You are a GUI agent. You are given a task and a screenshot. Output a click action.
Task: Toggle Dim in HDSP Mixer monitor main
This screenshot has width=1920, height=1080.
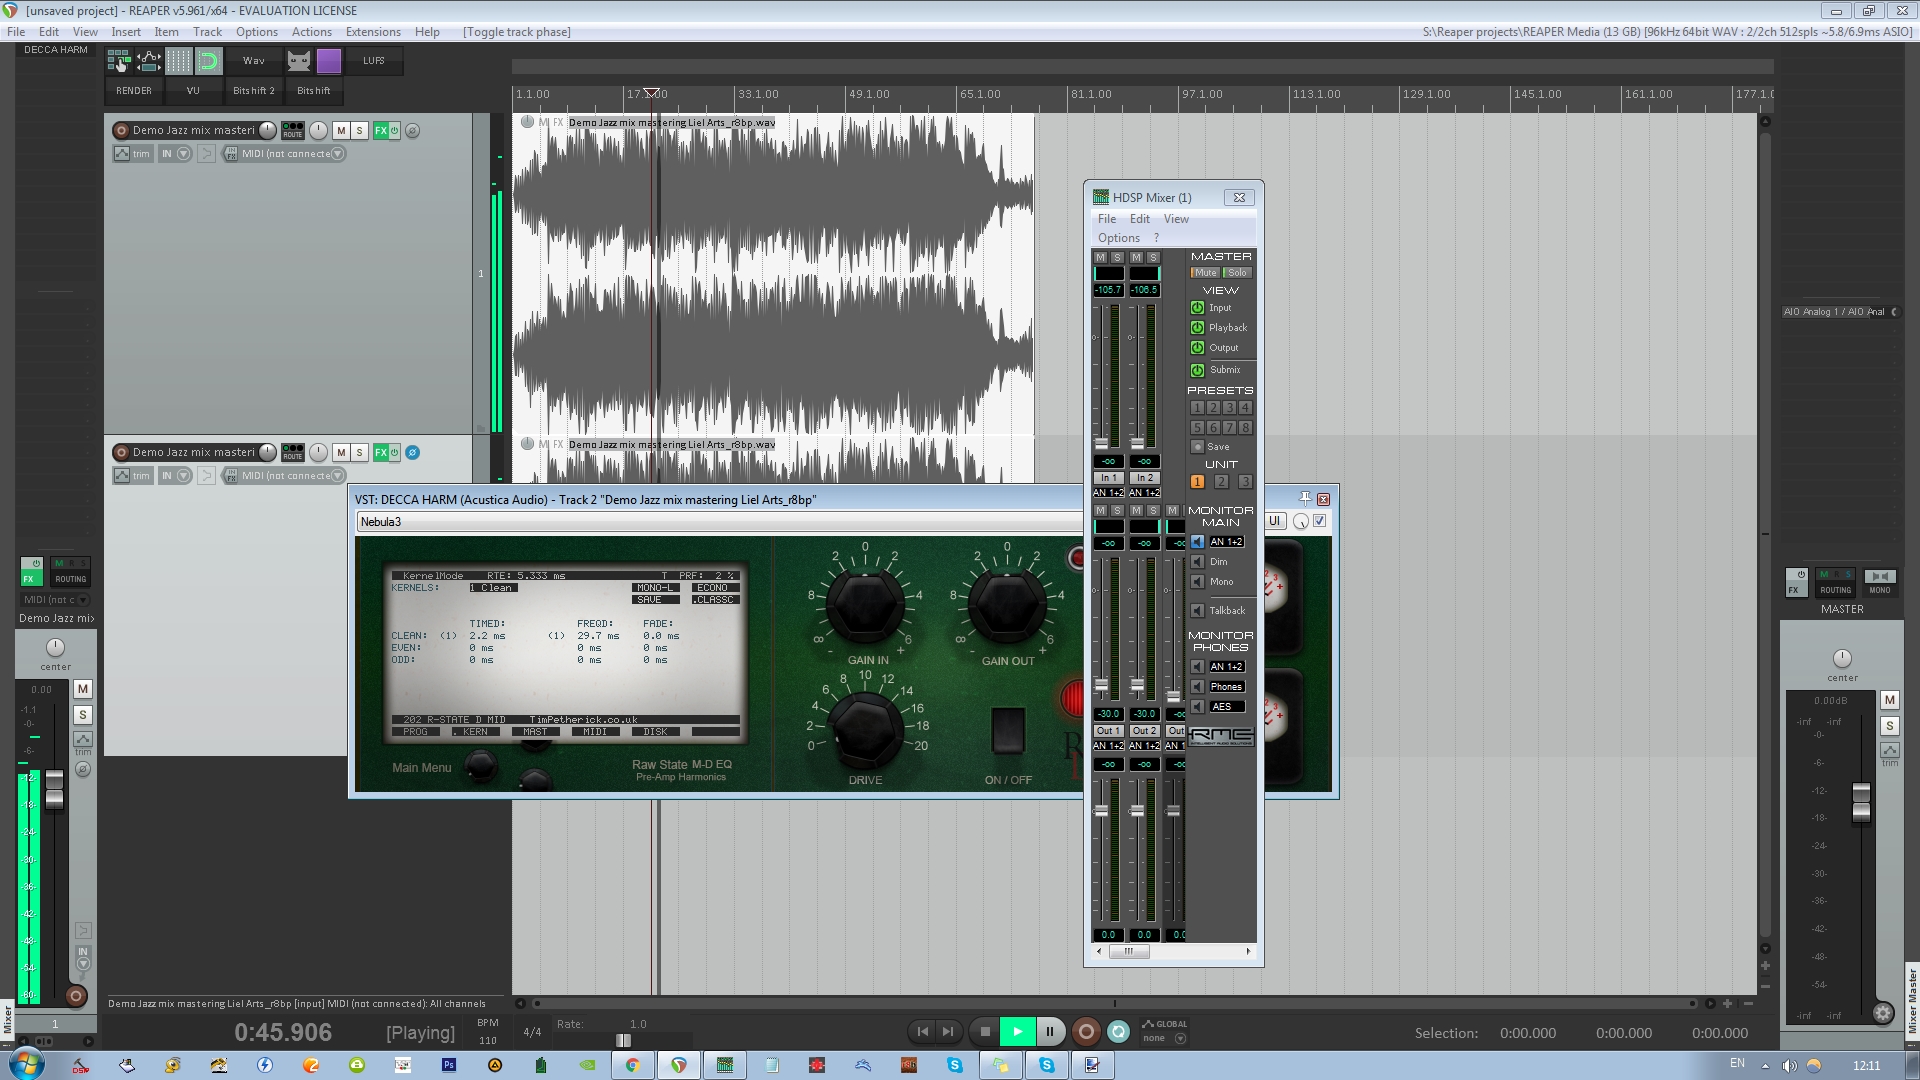tap(1198, 562)
